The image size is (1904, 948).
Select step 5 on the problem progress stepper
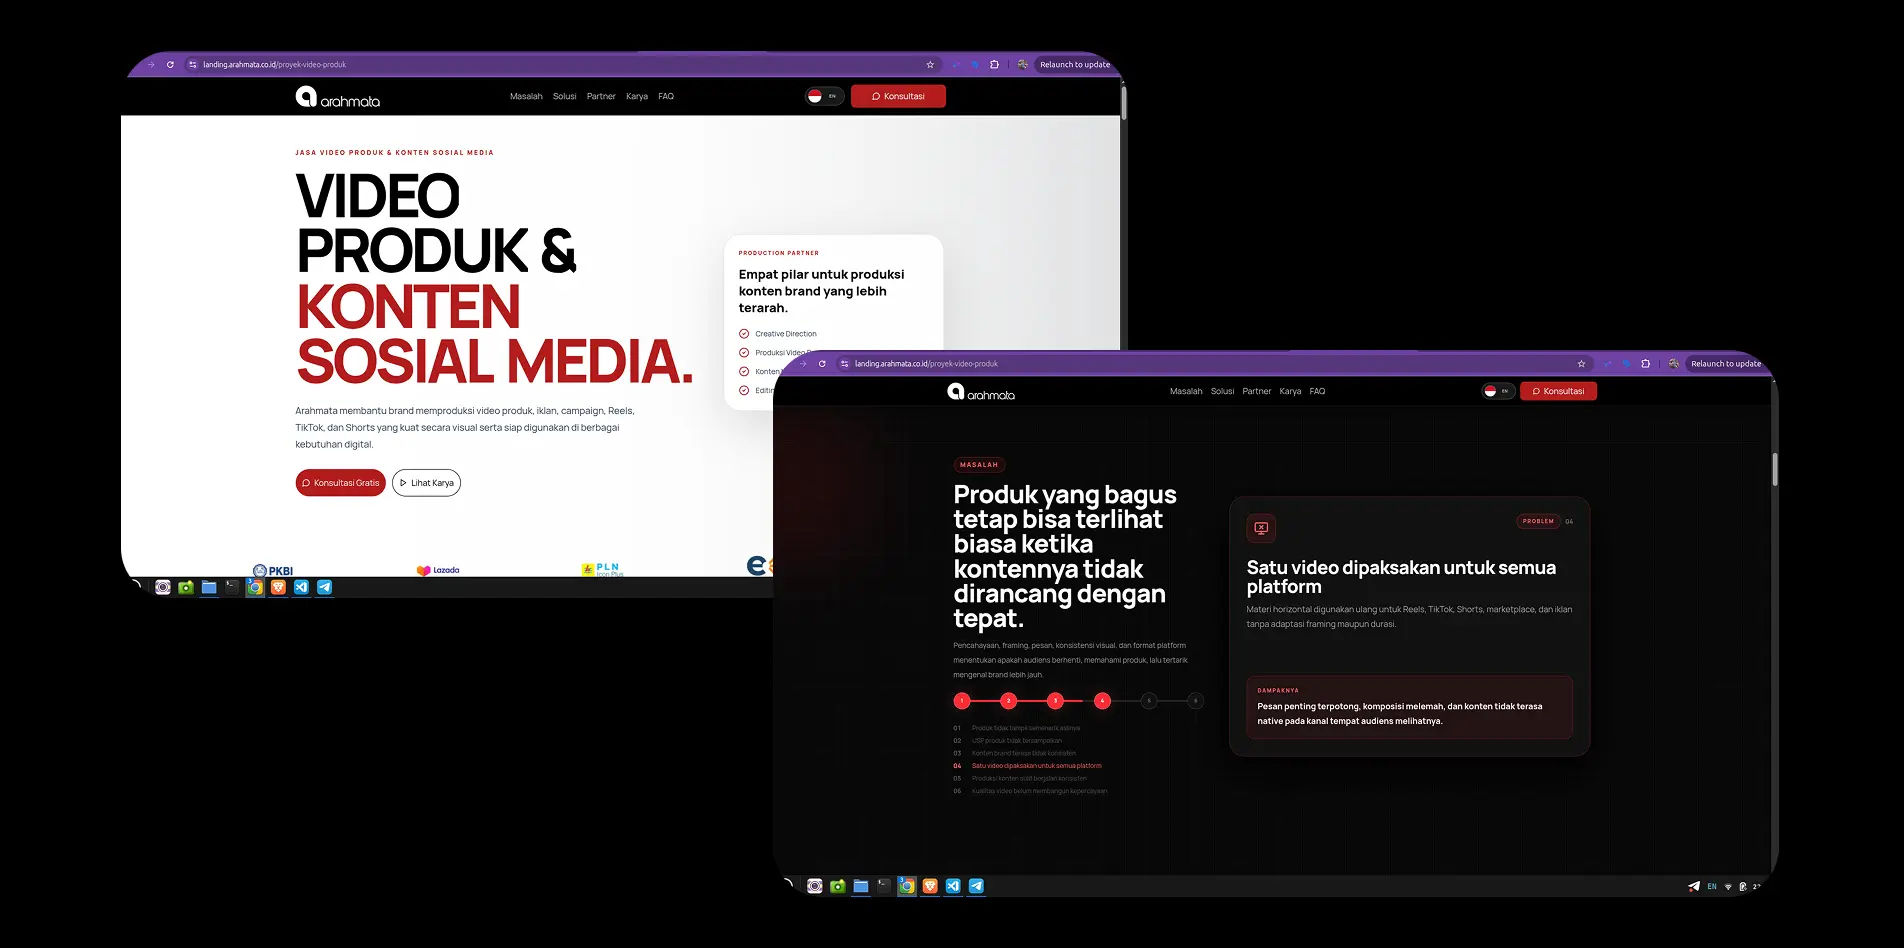click(1149, 701)
